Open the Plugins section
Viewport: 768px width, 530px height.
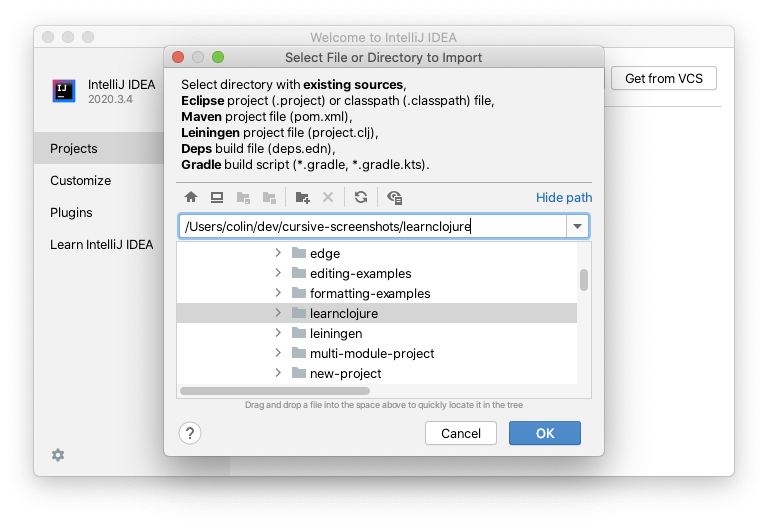71,213
